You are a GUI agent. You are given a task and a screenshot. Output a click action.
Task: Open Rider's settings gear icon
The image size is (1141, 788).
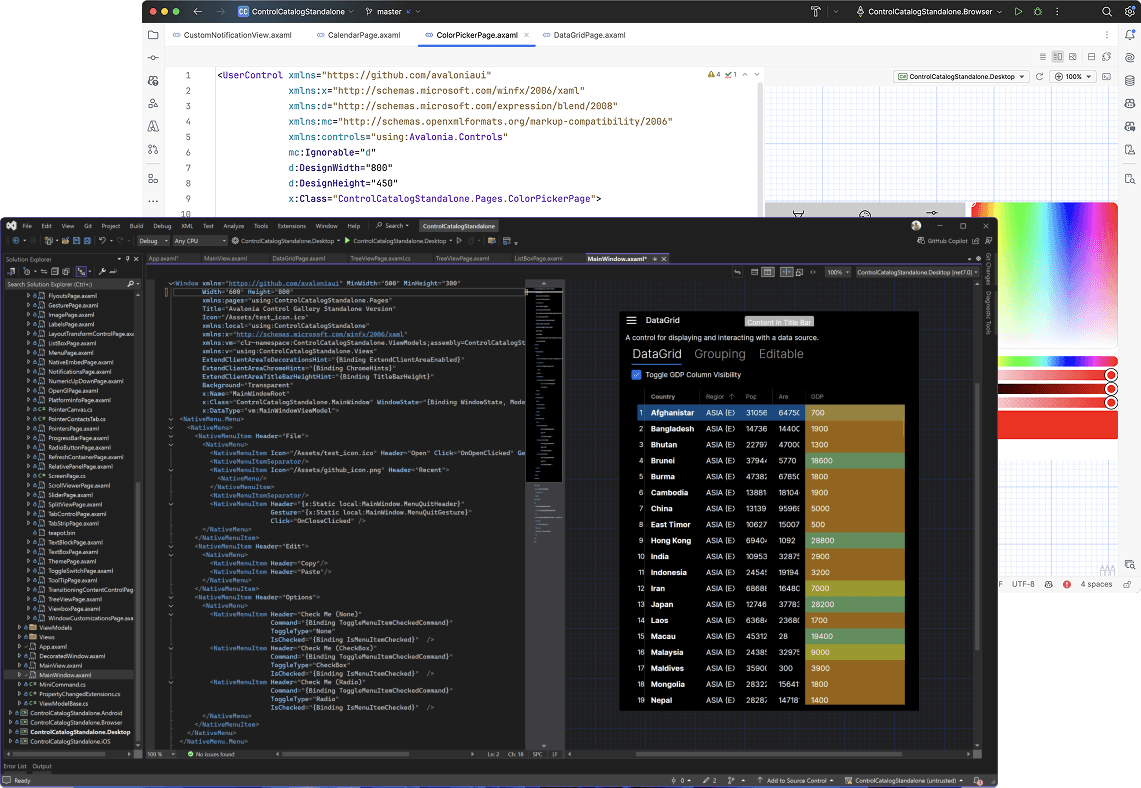pos(1130,11)
